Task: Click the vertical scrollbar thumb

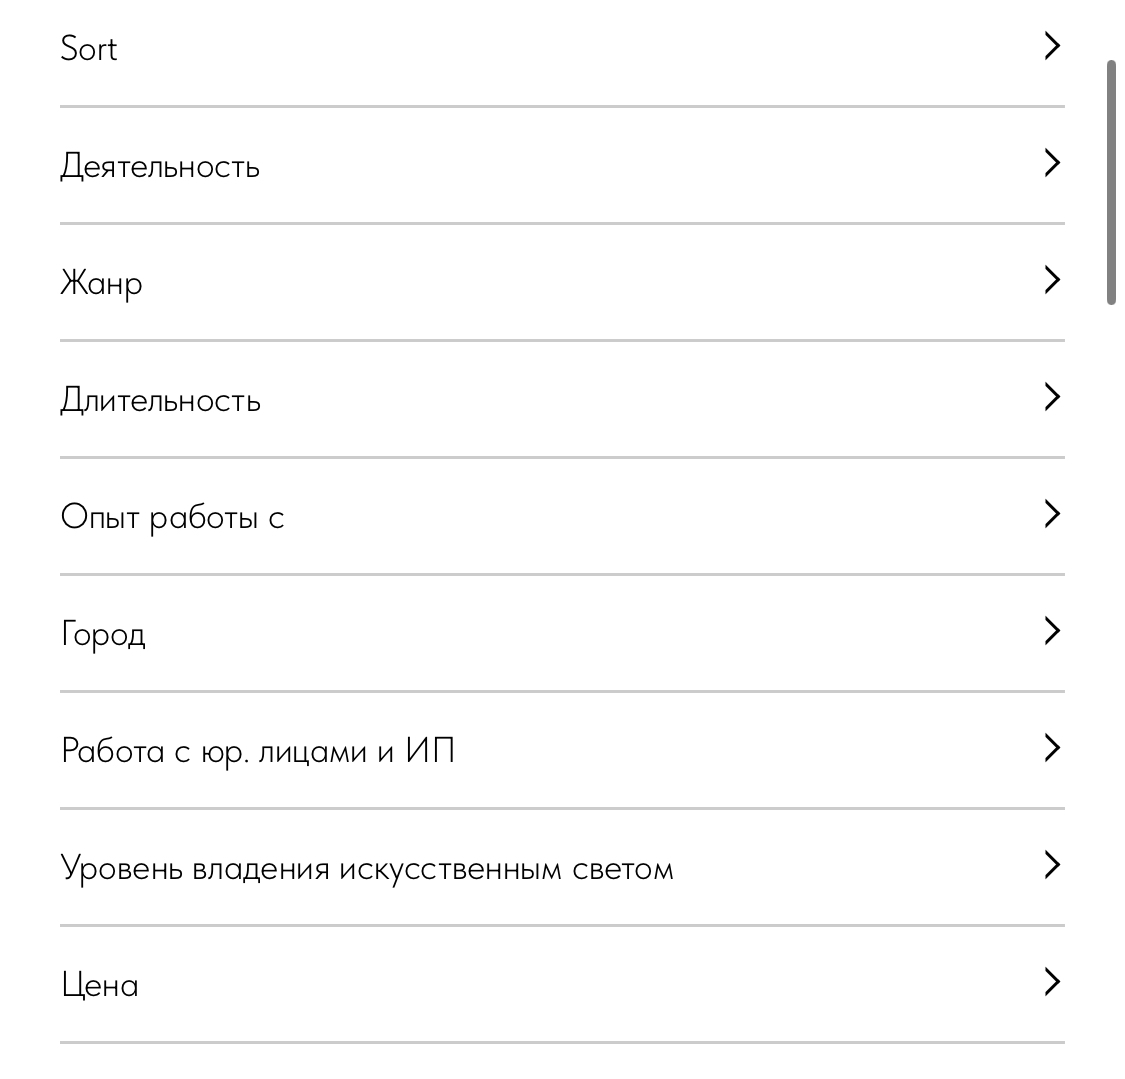Action: pos(1111,183)
